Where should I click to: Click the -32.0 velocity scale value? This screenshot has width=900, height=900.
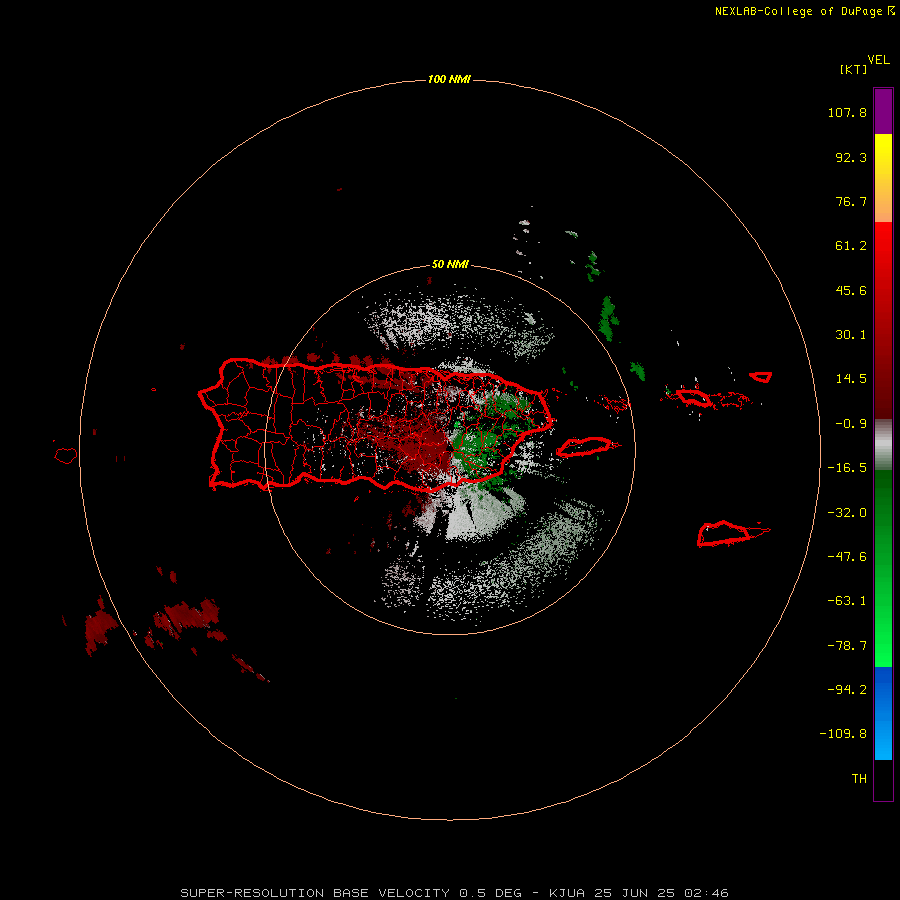coord(847,513)
